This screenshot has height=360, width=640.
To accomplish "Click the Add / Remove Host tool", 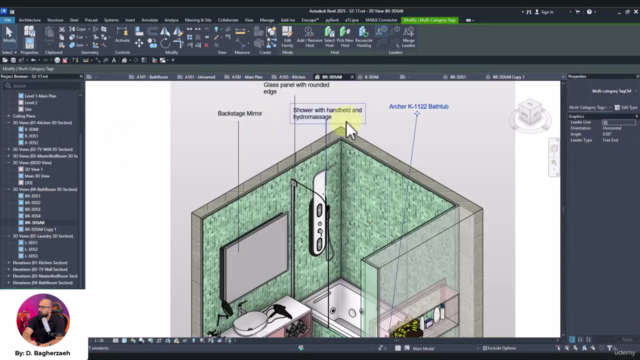I will pyautogui.click(x=309, y=37).
